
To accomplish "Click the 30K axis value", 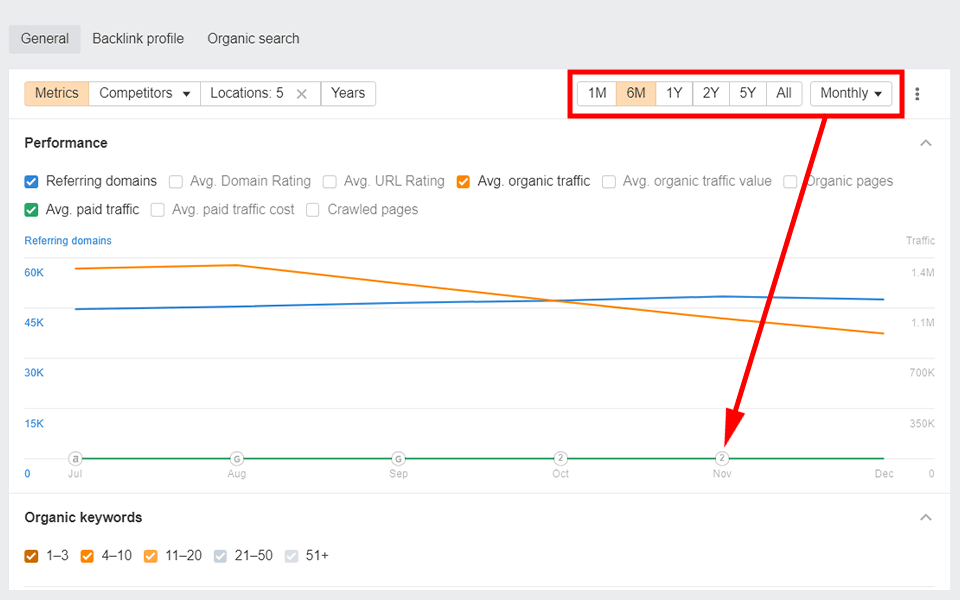I will pos(34,373).
